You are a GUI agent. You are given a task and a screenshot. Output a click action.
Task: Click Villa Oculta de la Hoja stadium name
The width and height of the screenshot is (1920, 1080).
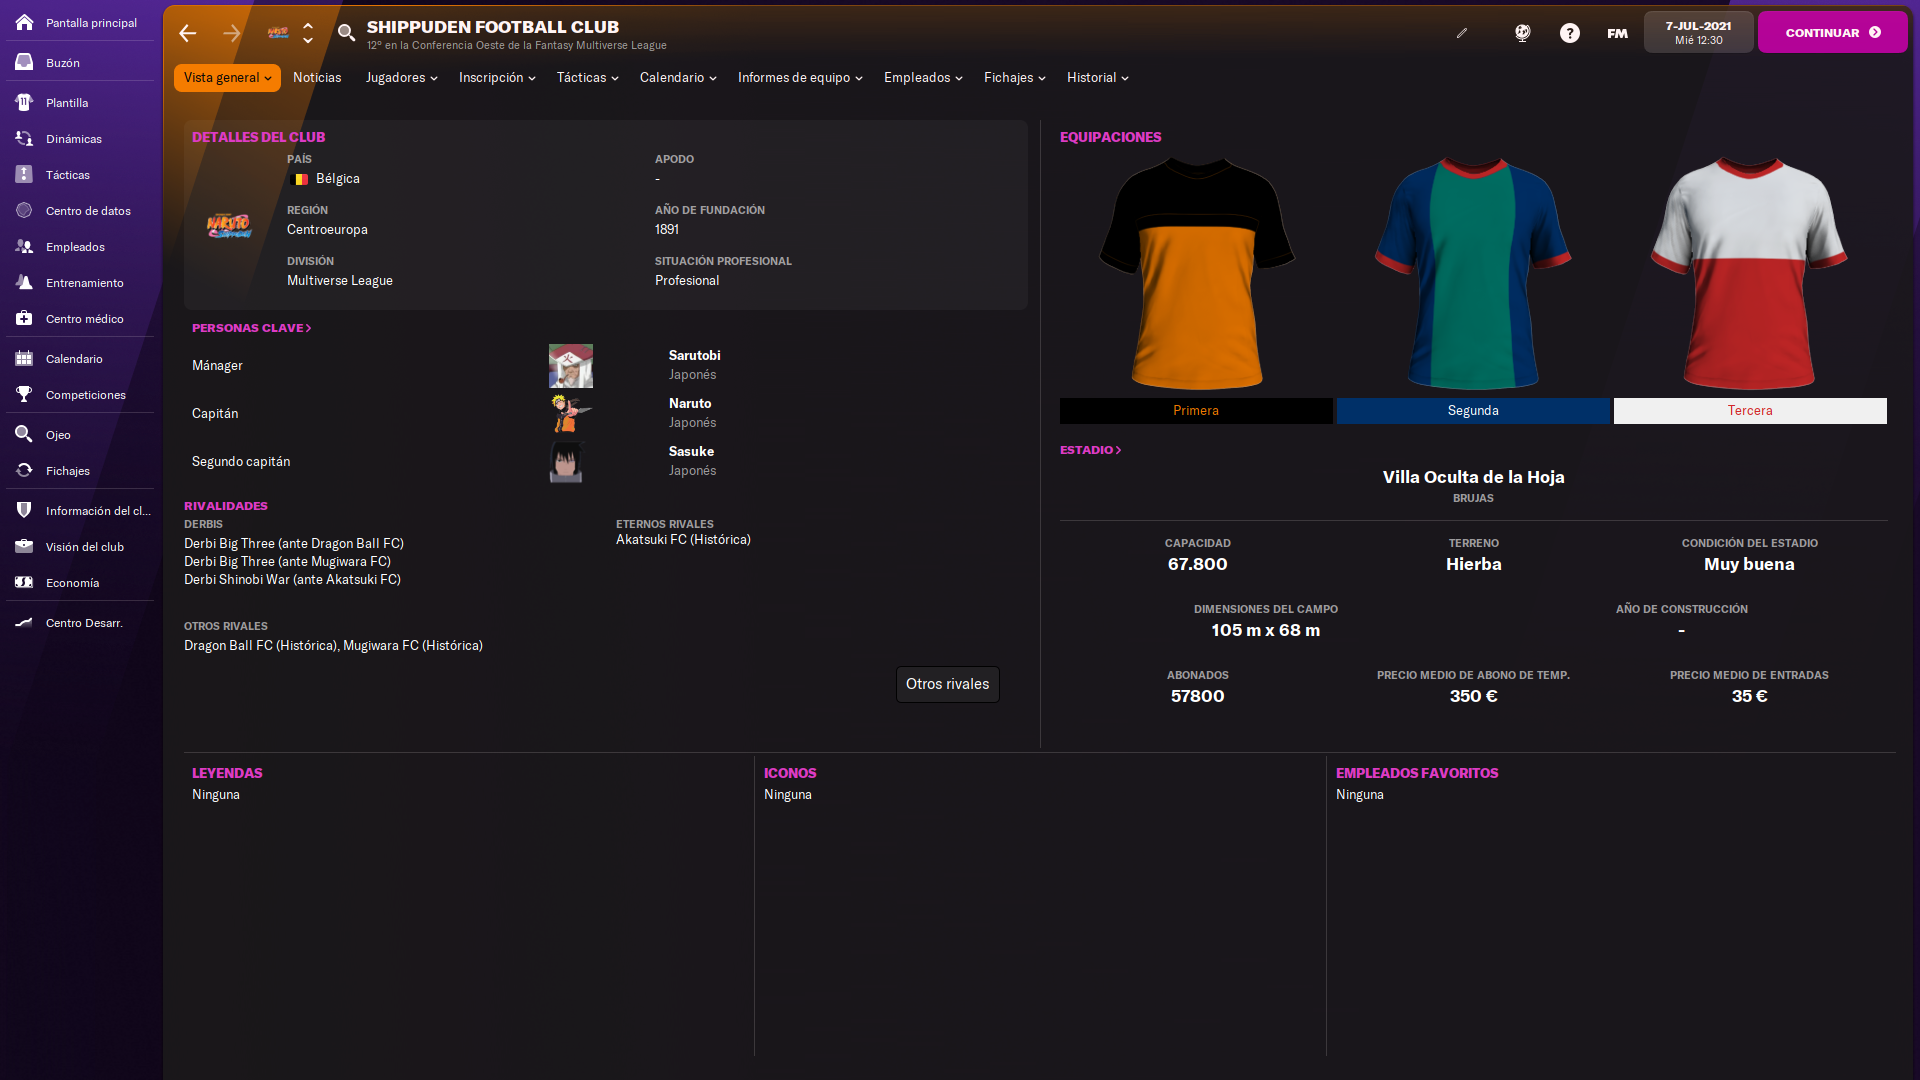[1473, 478]
